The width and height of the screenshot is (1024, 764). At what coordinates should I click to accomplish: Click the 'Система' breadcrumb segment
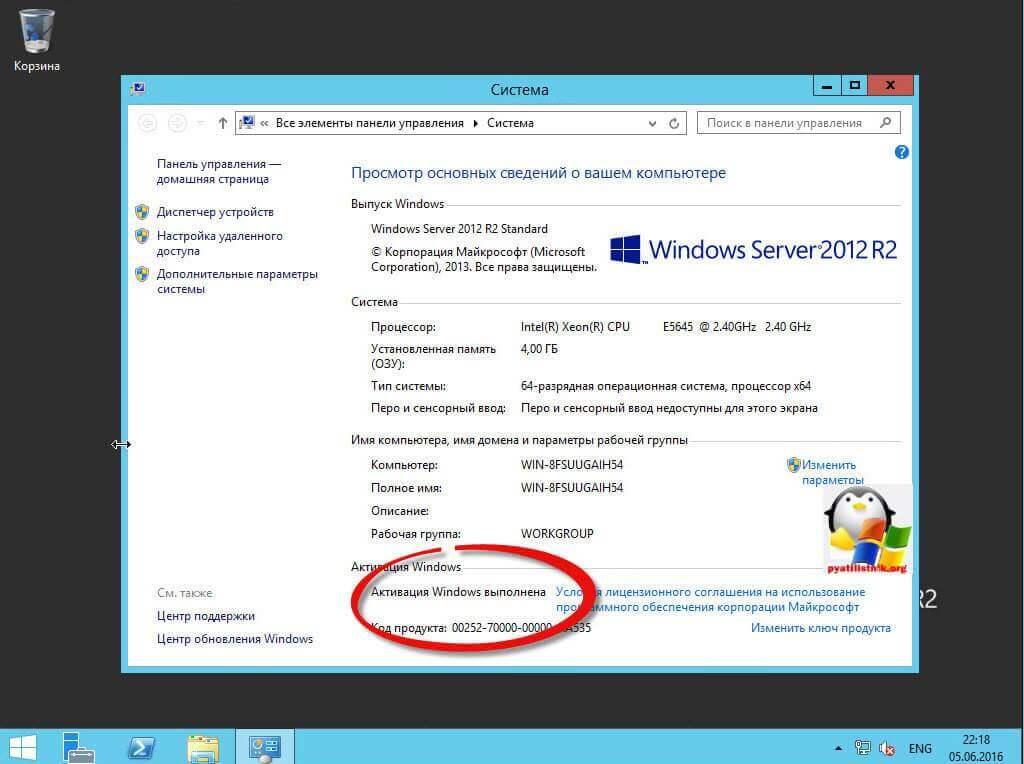(x=510, y=123)
